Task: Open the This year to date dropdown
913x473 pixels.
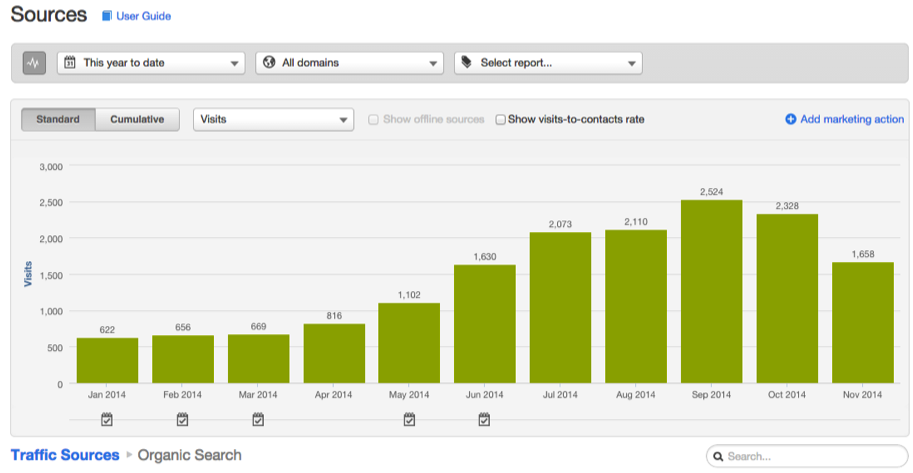Action: (x=151, y=63)
